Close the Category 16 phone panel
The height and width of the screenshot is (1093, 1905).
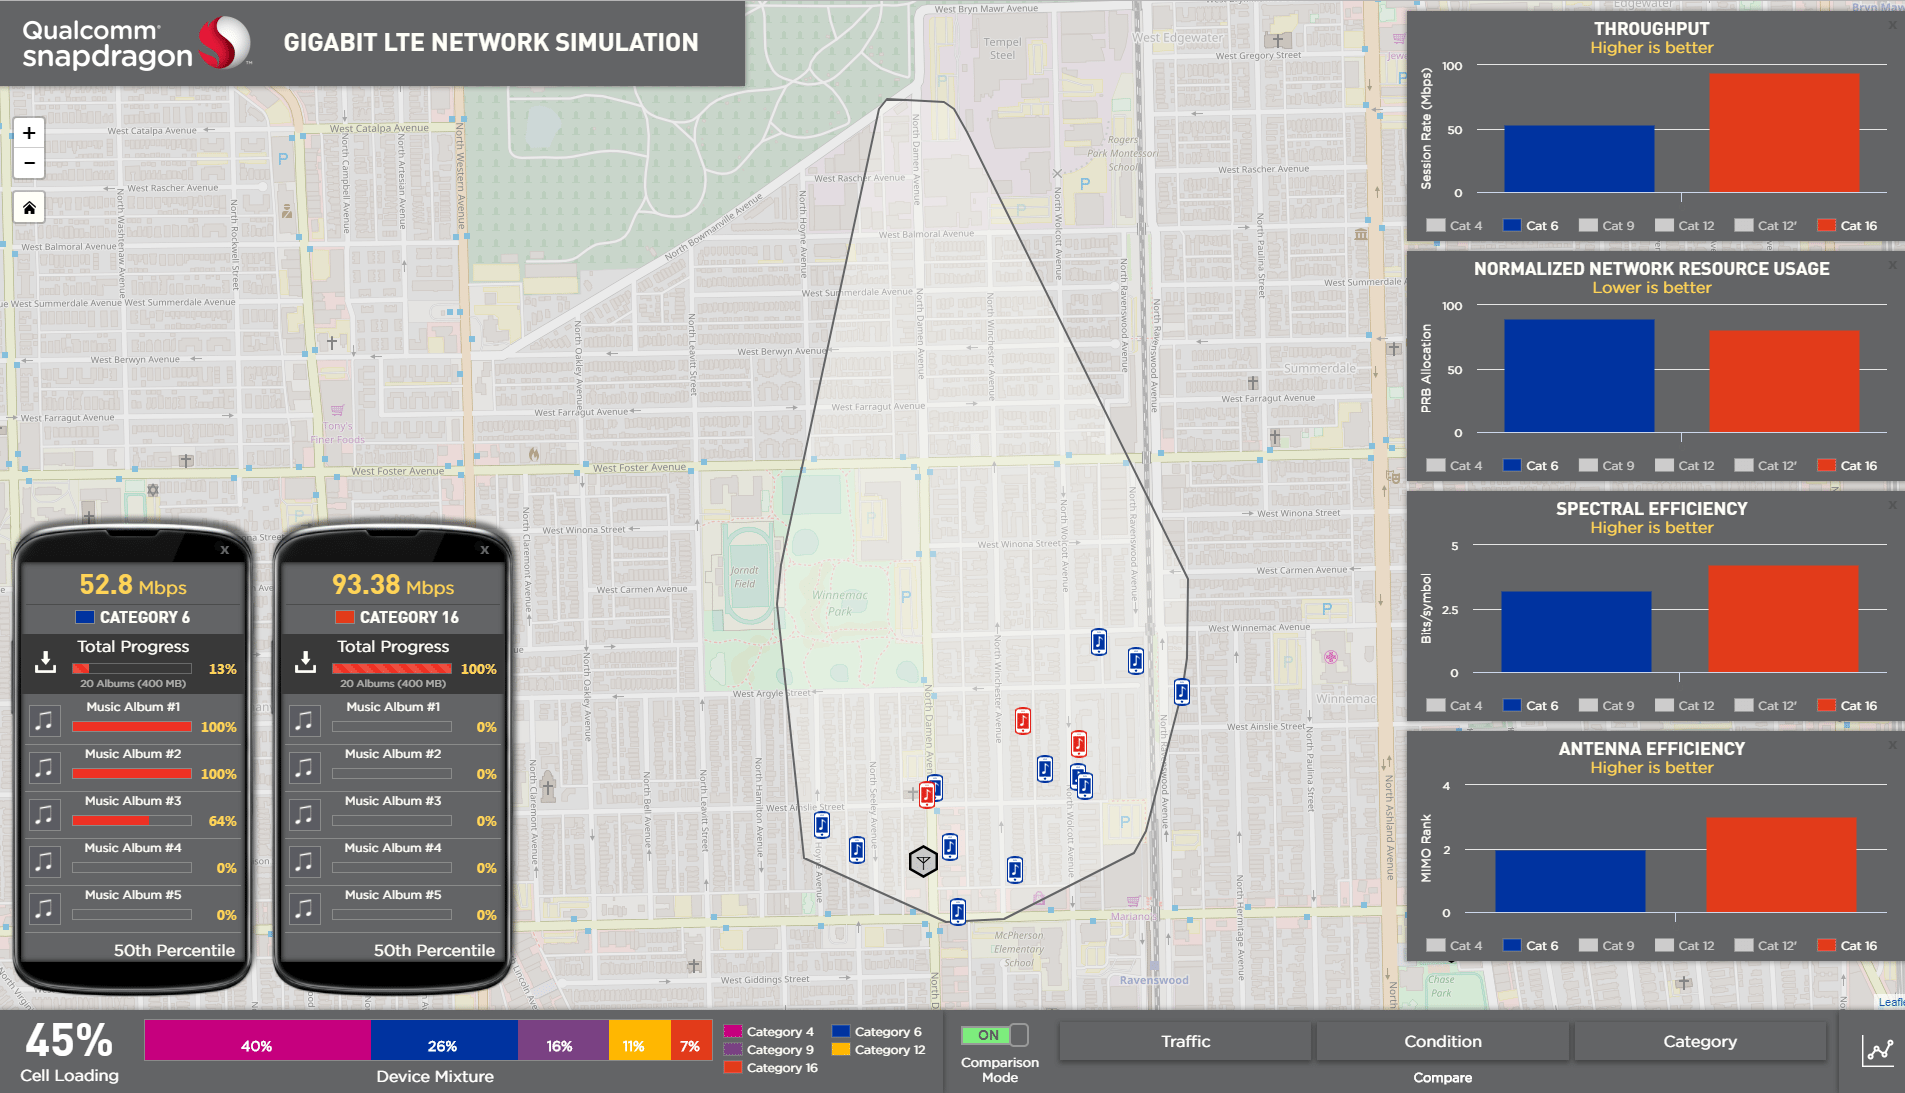484,550
